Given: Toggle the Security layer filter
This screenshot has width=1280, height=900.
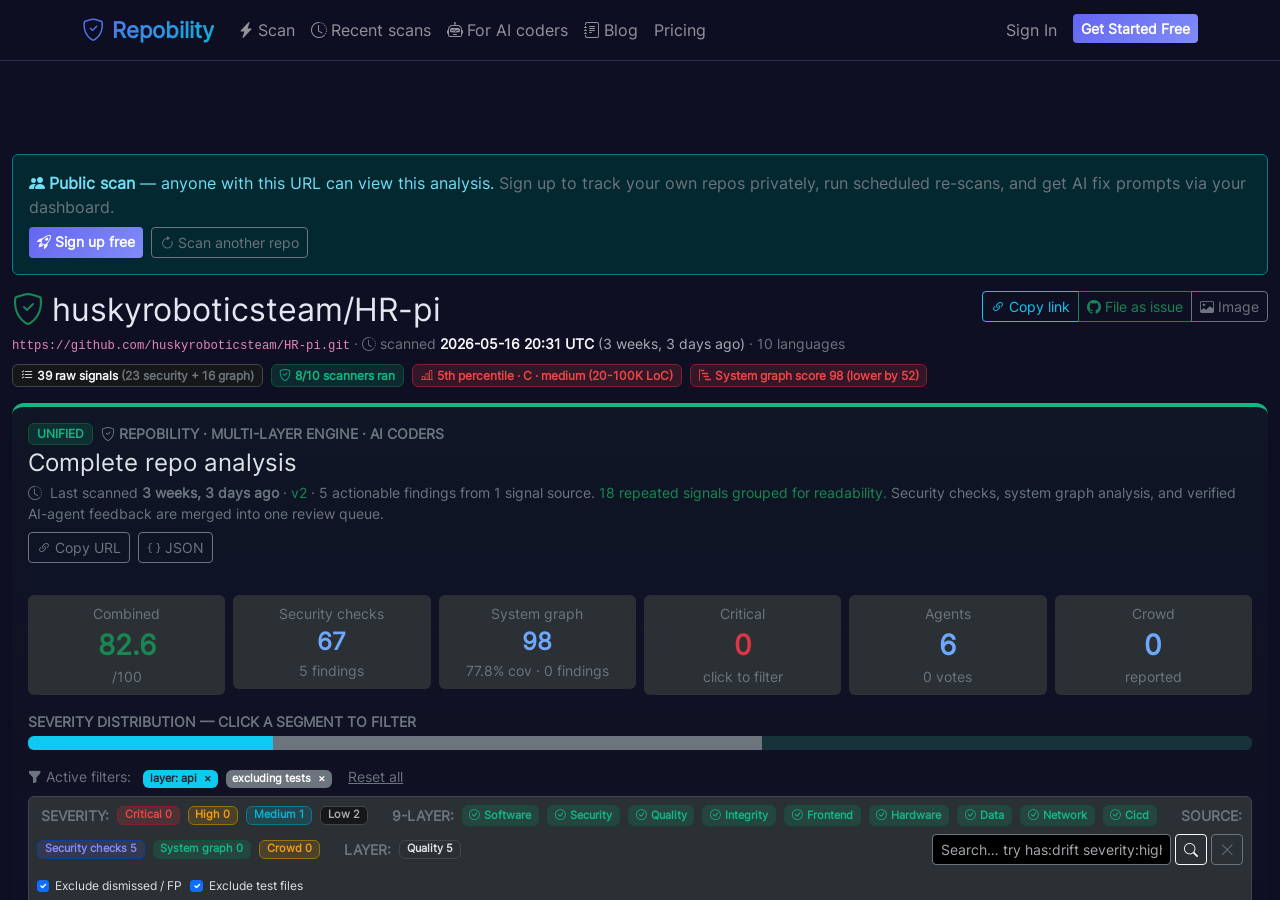Looking at the screenshot, I should pyautogui.click(x=583, y=815).
